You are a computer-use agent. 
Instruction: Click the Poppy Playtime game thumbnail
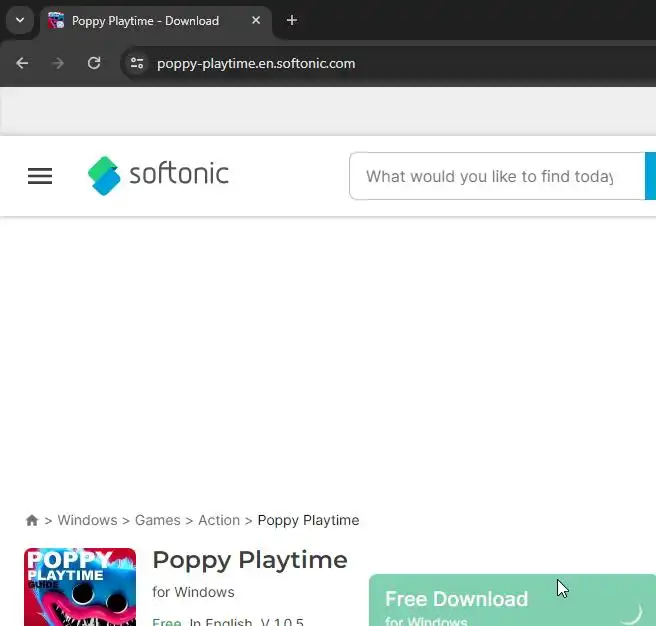pyautogui.click(x=80, y=587)
